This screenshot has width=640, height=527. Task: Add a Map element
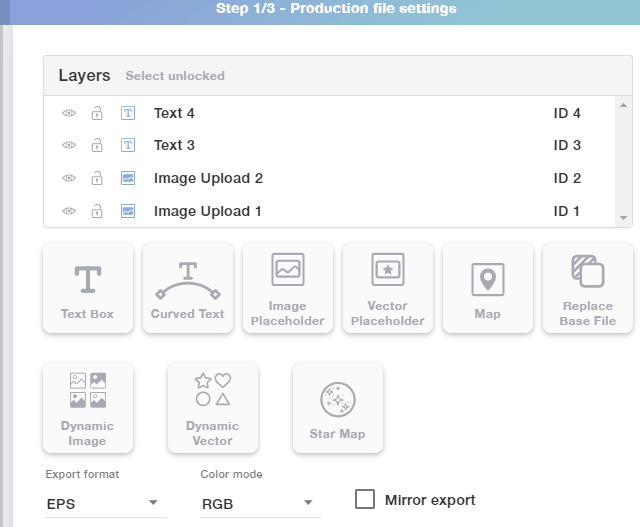click(488, 288)
